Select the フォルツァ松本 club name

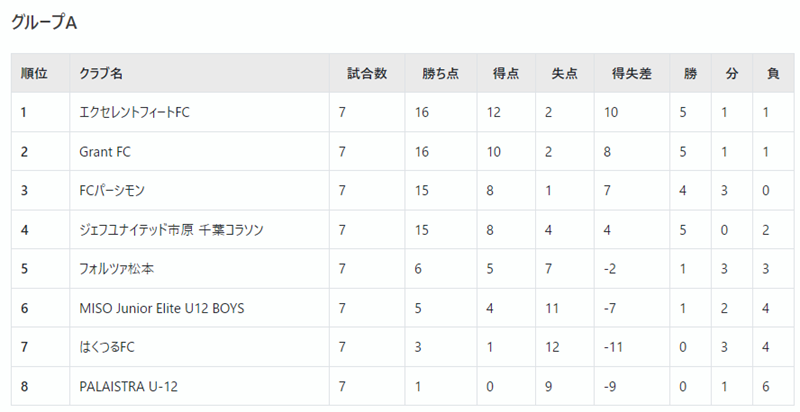(116, 269)
